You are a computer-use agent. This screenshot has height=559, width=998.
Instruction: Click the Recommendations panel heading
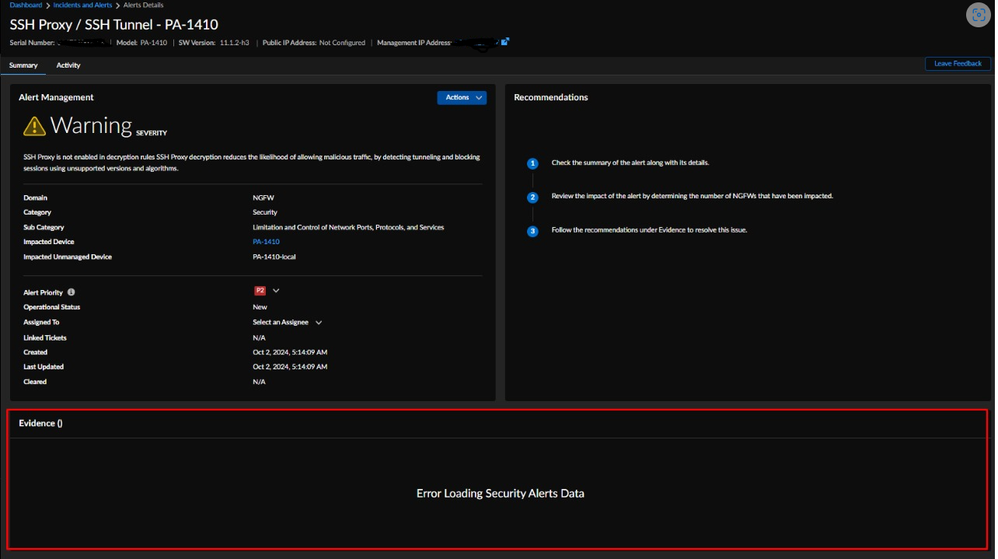[551, 97]
